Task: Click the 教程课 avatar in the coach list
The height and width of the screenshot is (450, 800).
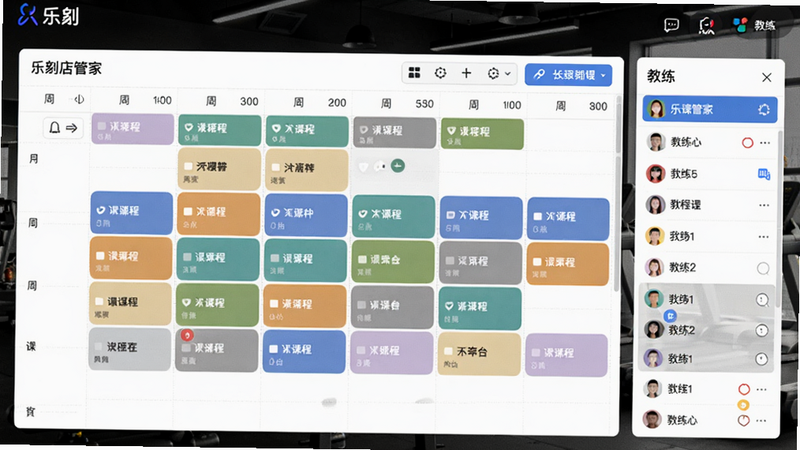Action: tap(656, 205)
